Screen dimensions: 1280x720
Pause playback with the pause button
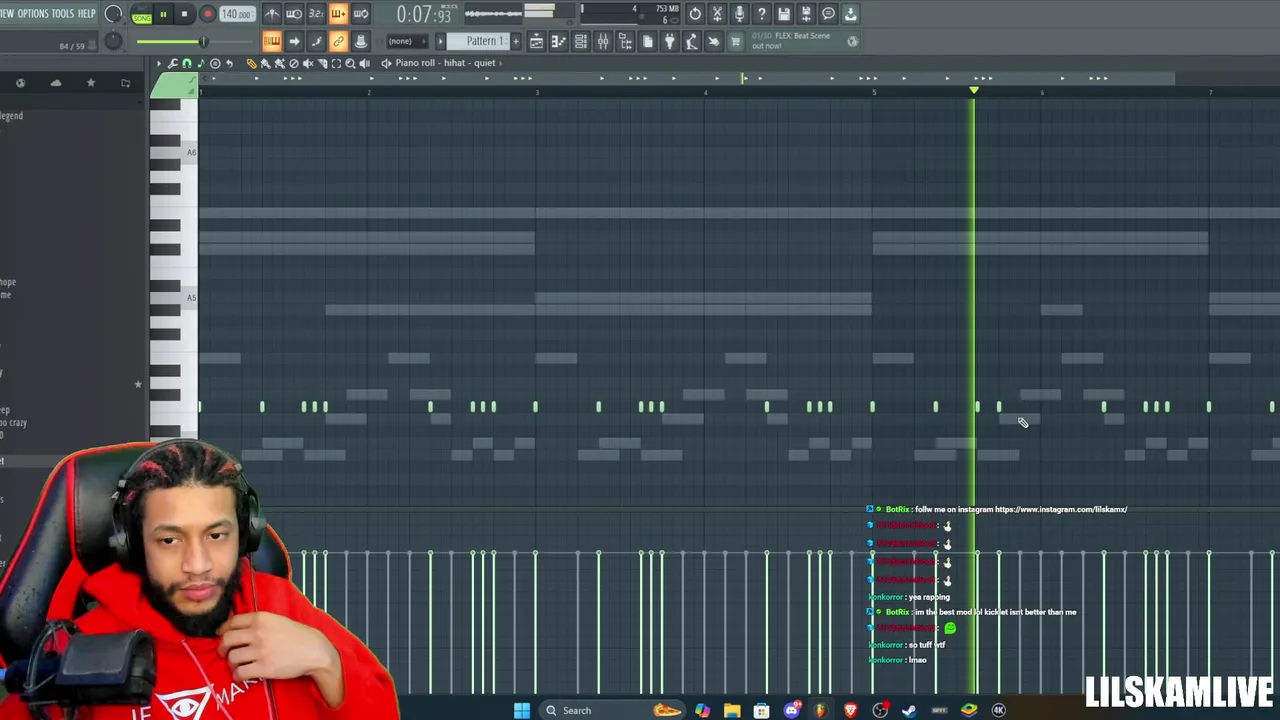163,14
